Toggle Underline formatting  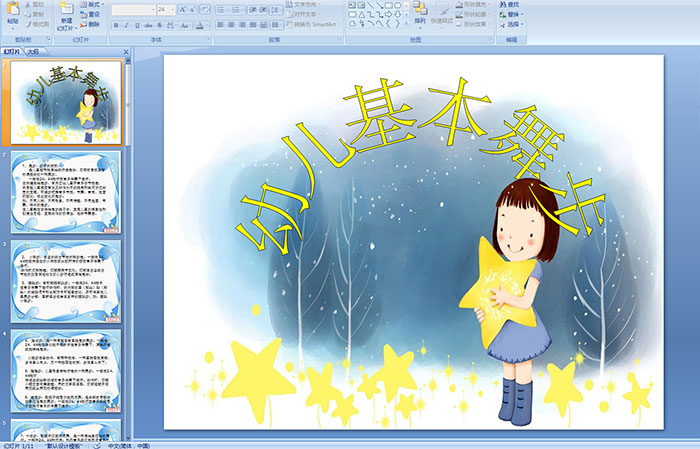pos(138,25)
